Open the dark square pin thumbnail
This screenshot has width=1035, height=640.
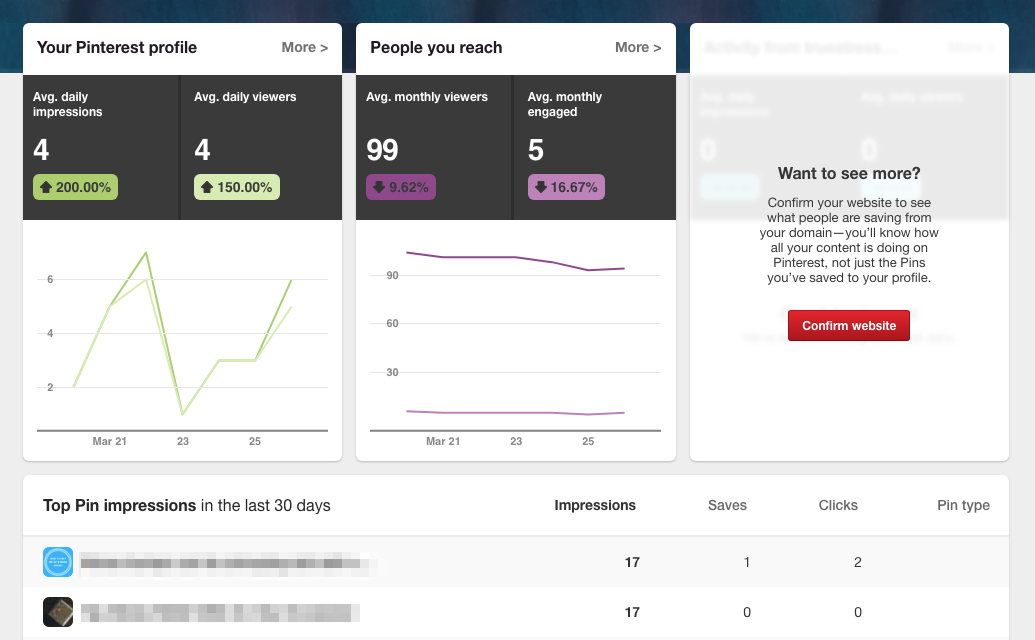[58, 612]
